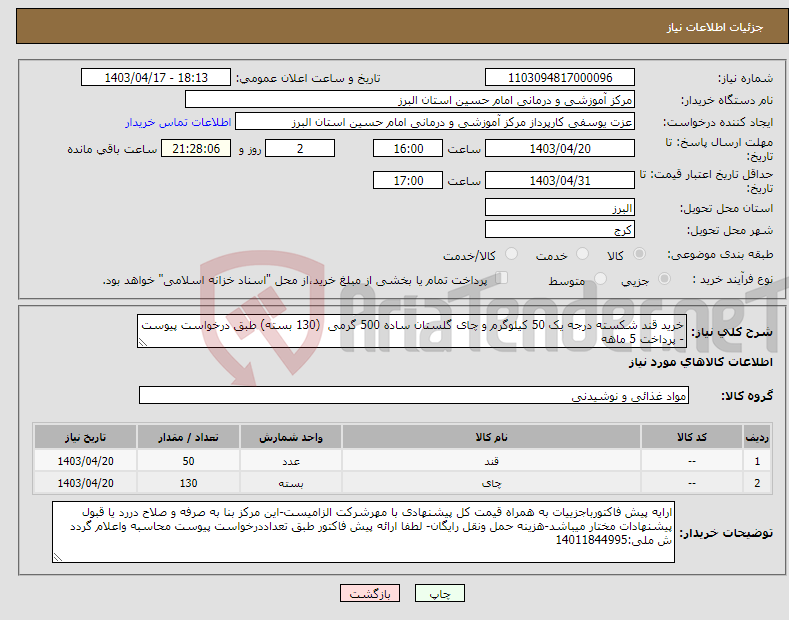Click the گروه کالا field مواد غذائی و نوشیدنی
789x620 pixels.
point(414,396)
